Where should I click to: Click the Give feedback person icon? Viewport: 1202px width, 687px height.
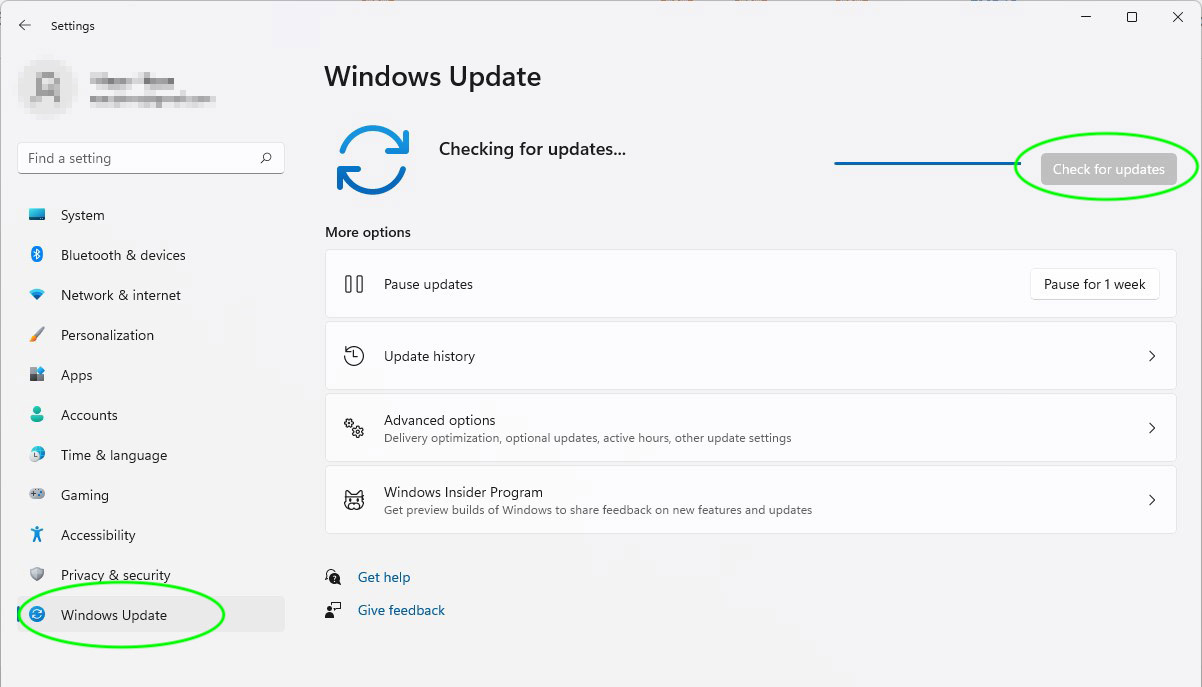pos(333,610)
